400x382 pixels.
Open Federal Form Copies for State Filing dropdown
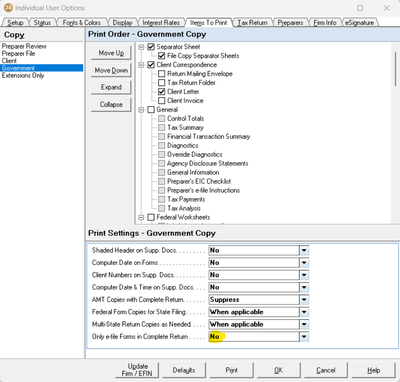point(304,312)
